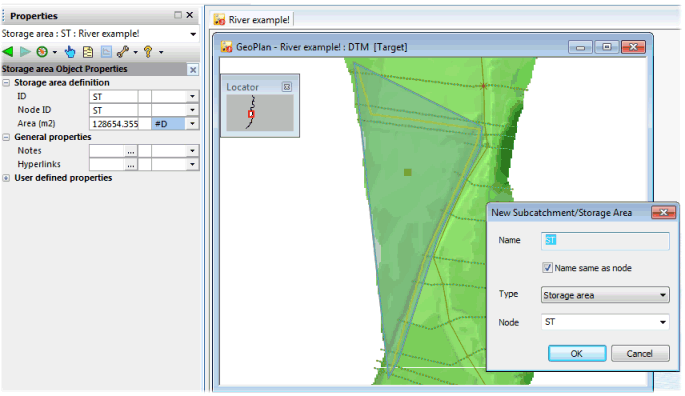Click the green compass find icon
Screen dimensions: 685x396
click(x=42, y=52)
